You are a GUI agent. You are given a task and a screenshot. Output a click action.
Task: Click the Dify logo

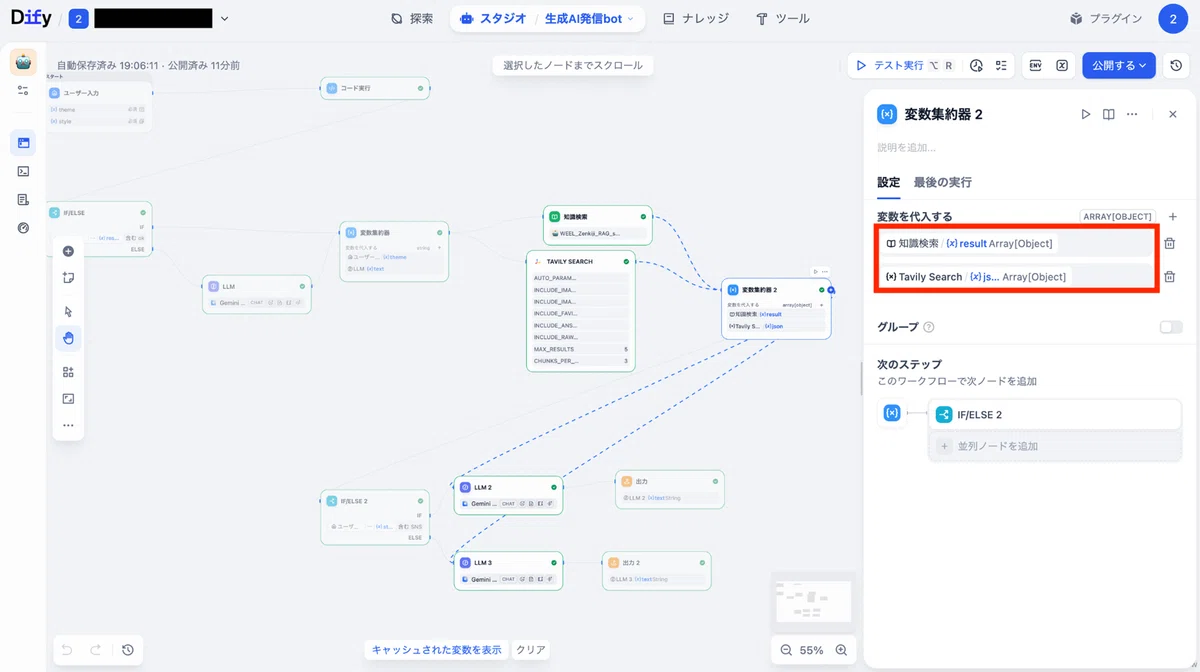[33, 18]
